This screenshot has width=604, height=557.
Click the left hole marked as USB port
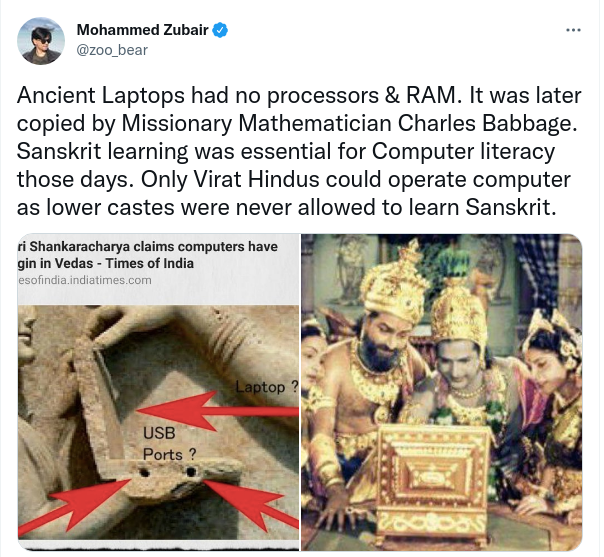(x=144, y=472)
